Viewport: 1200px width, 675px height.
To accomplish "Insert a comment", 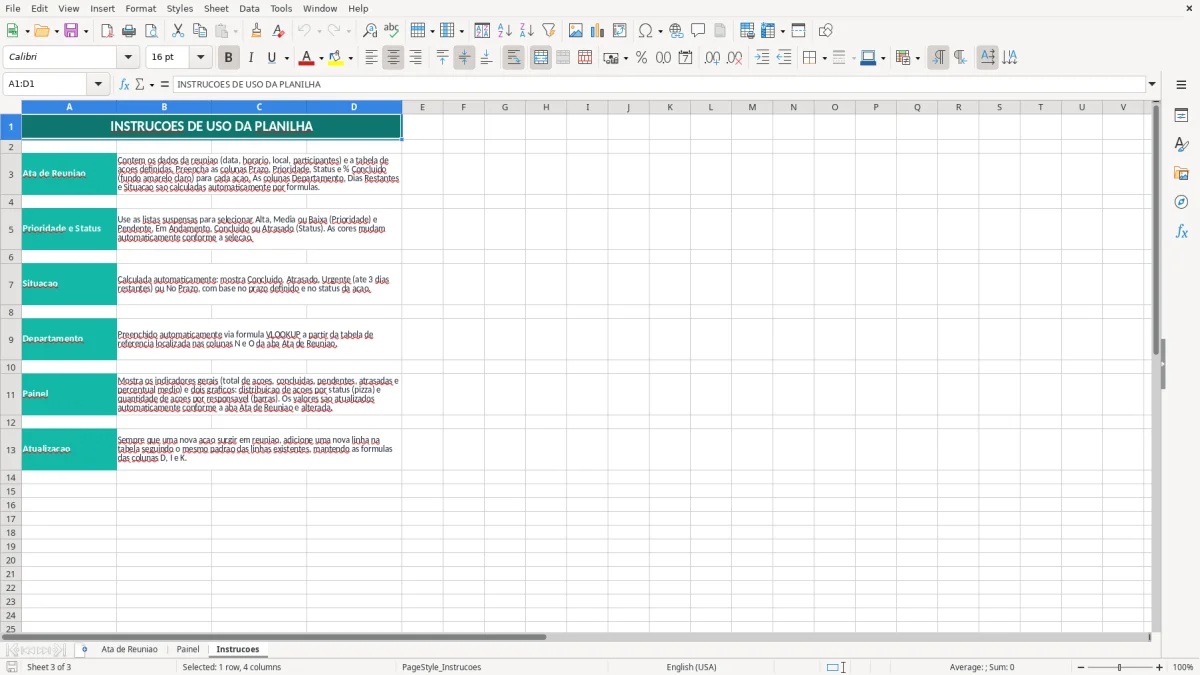I will pos(698,31).
